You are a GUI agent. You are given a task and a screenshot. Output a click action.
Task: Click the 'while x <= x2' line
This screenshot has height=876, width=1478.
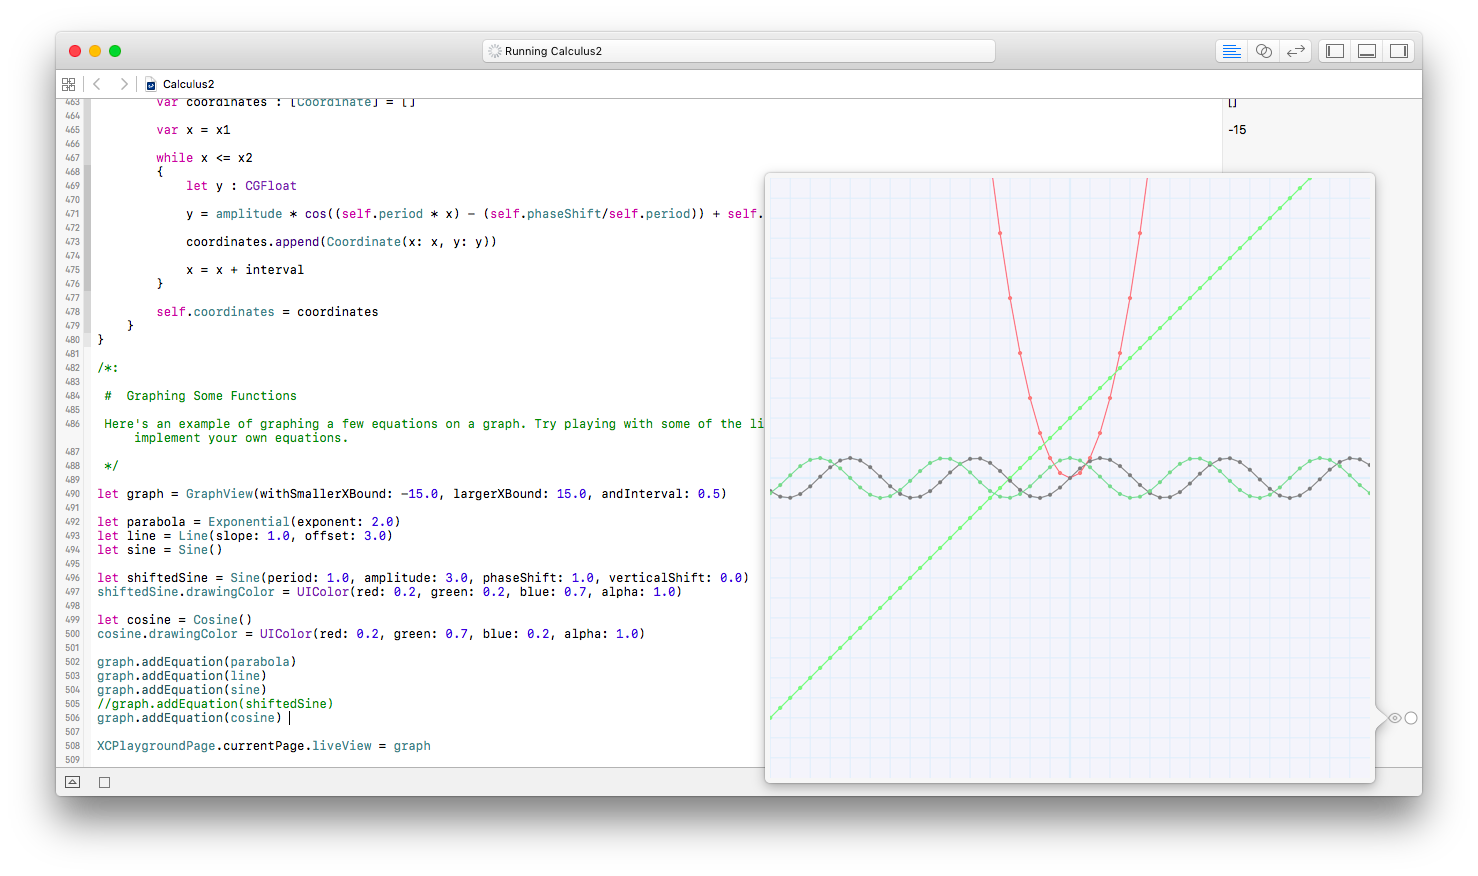204,158
